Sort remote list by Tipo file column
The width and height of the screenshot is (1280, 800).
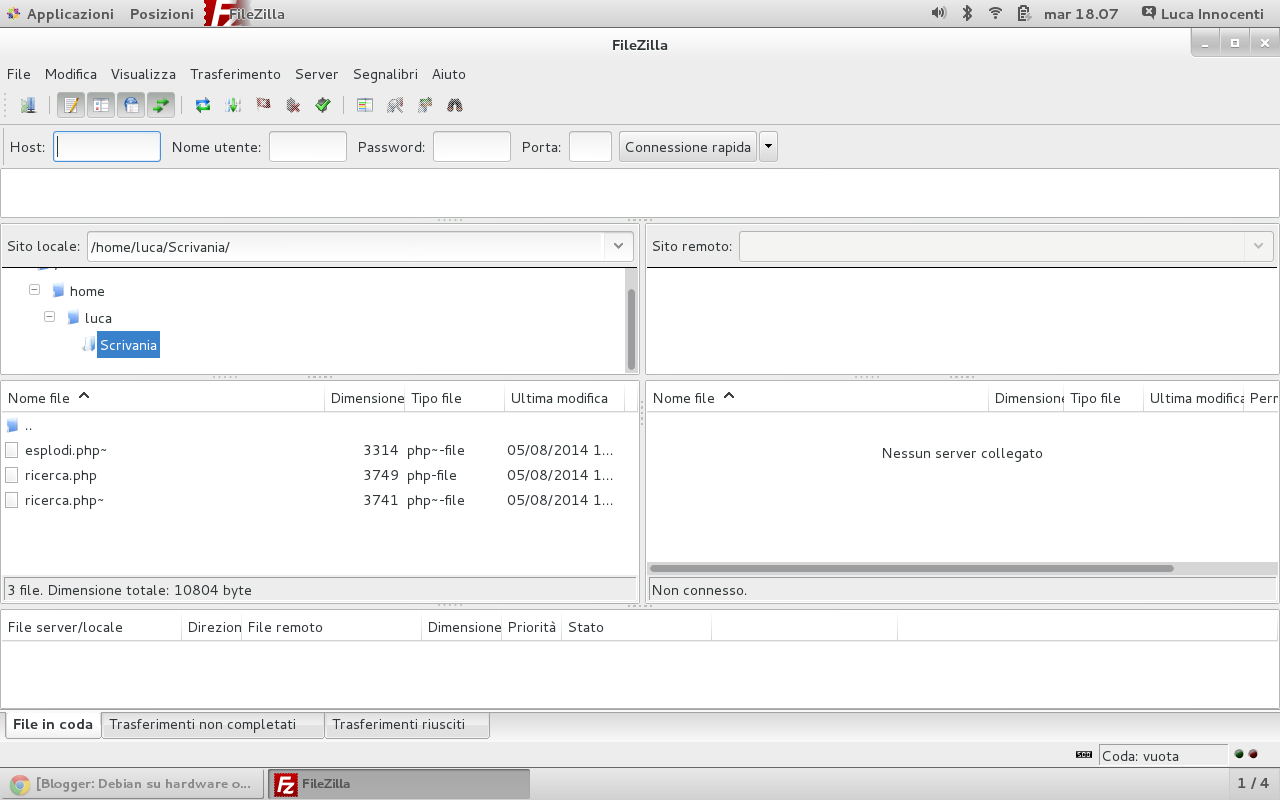[x=1104, y=398]
